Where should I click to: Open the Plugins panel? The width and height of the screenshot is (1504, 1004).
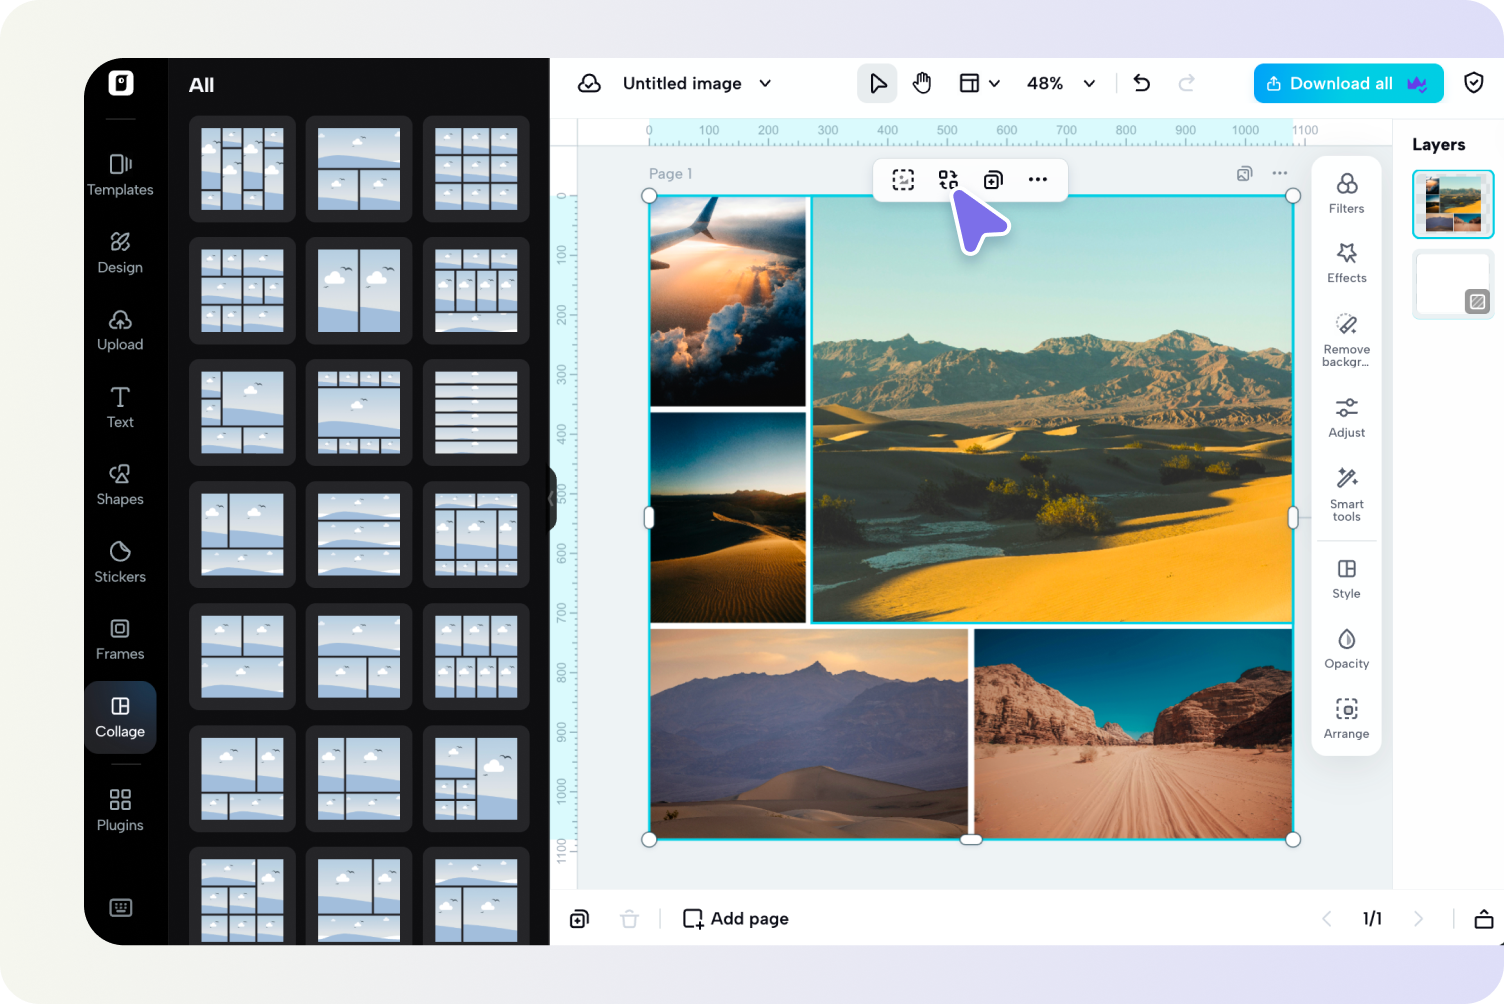click(x=120, y=811)
